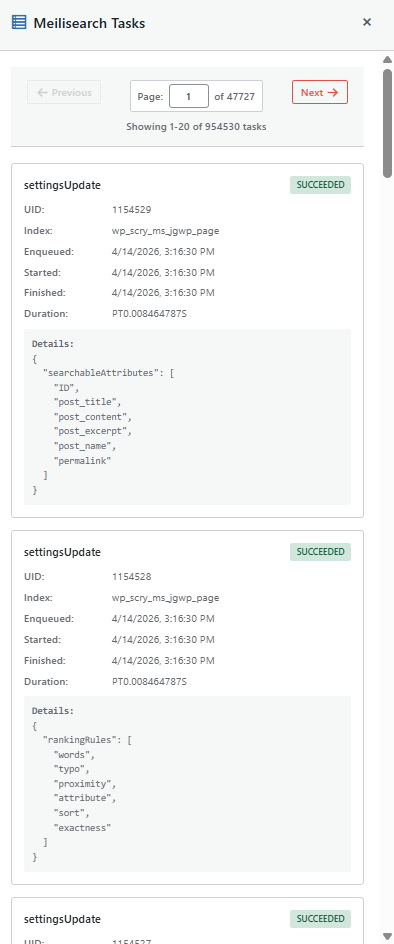This screenshot has width=394, height=944.
Task: Select UID value 1154528
Action: (x=131, y=577)
